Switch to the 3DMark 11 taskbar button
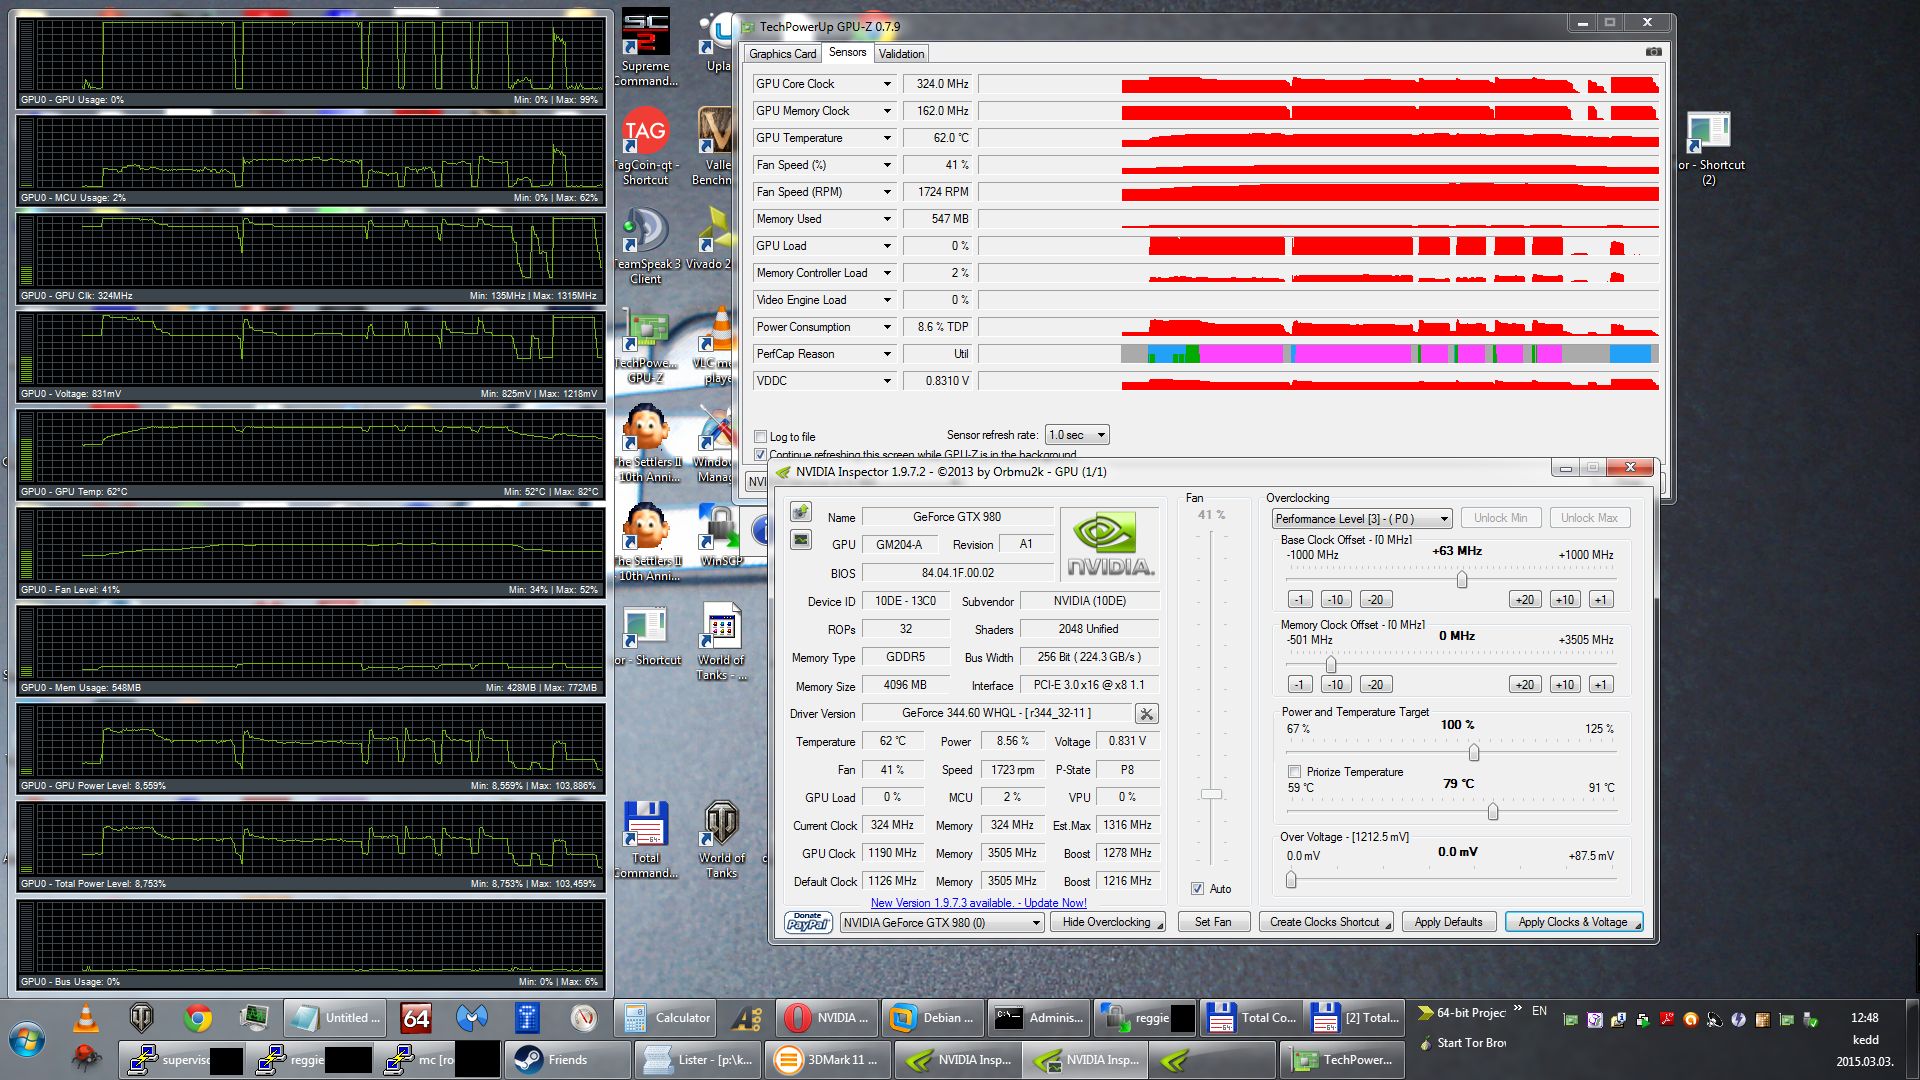The image size is (1920, 1080). [829, 1060]
